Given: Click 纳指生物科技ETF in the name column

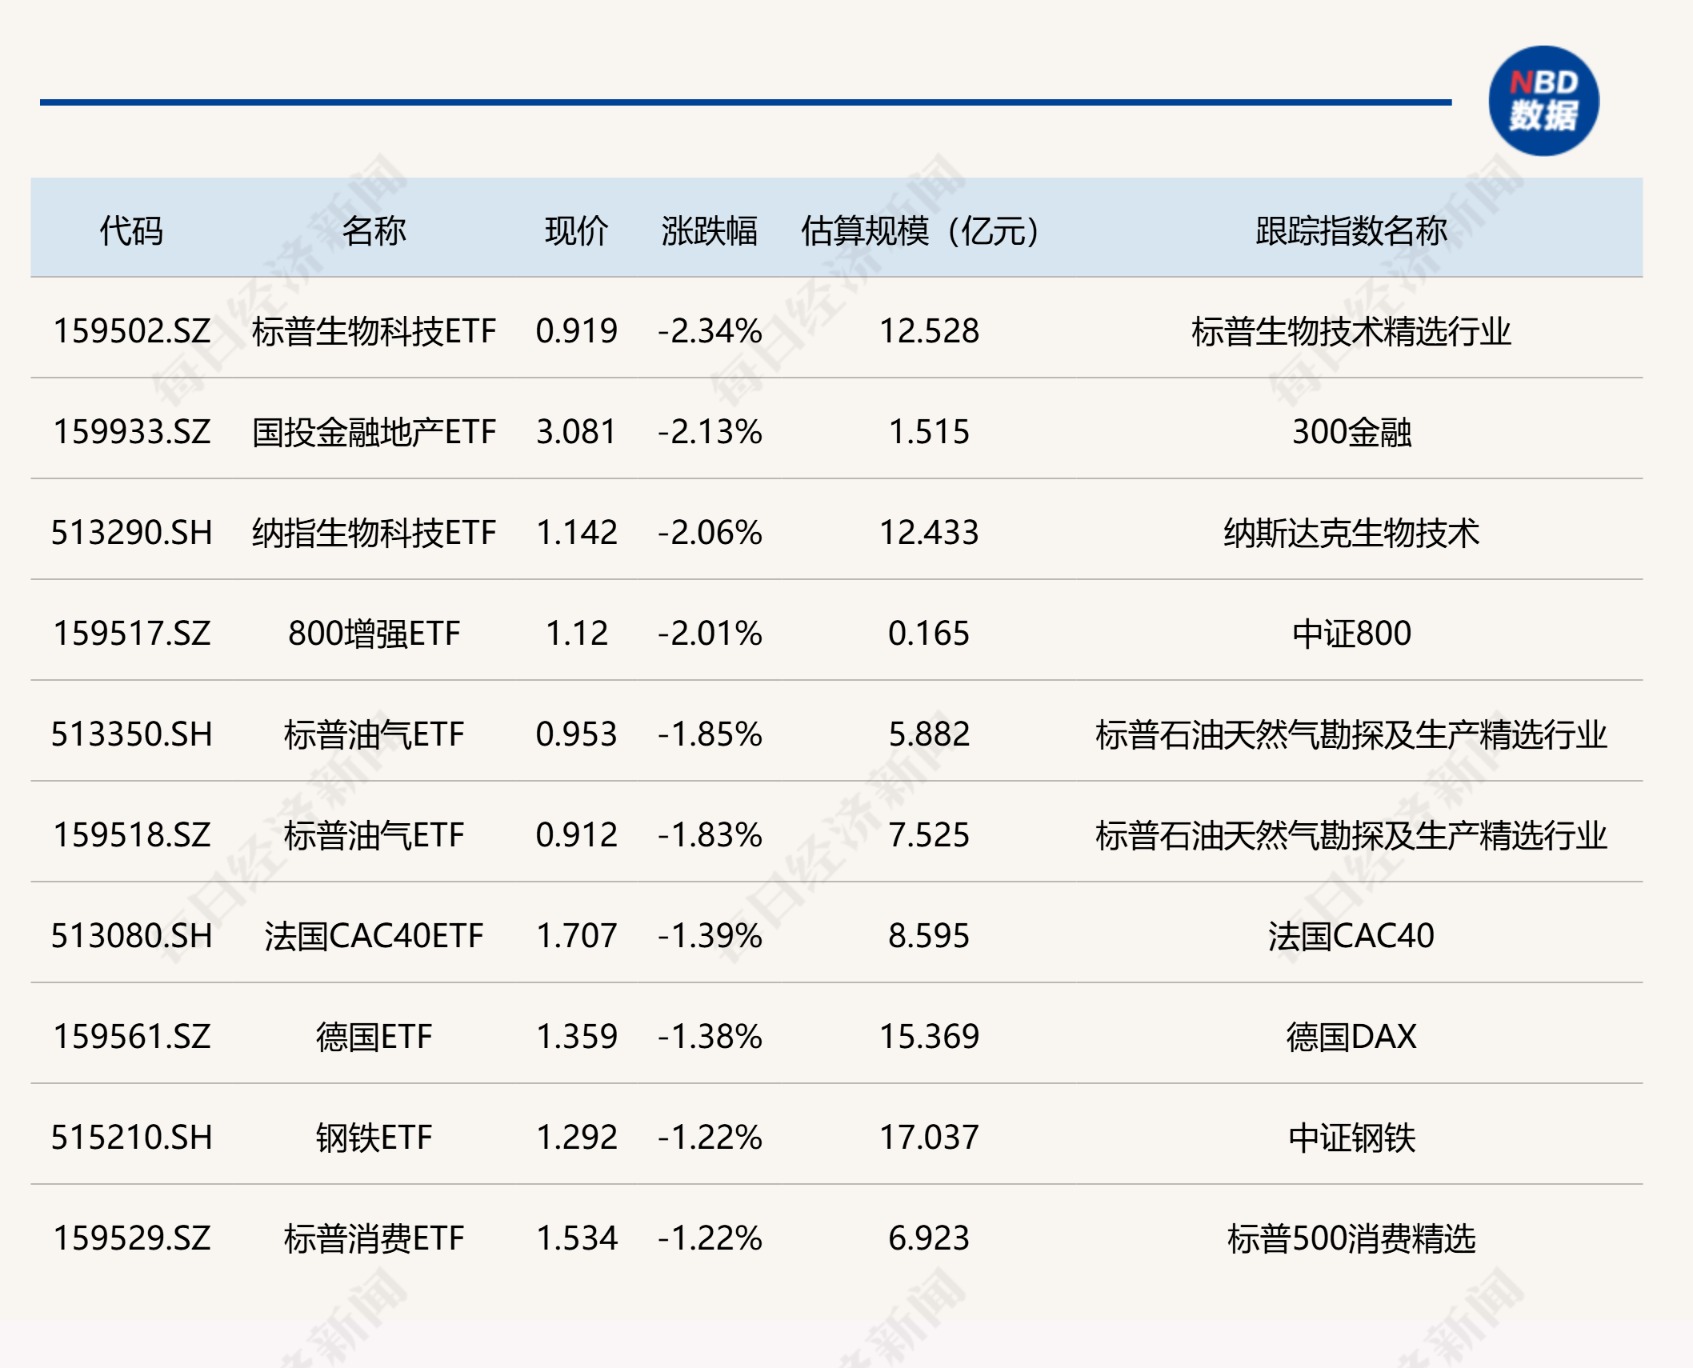Looking at the screenshot, I should (374, 533).
